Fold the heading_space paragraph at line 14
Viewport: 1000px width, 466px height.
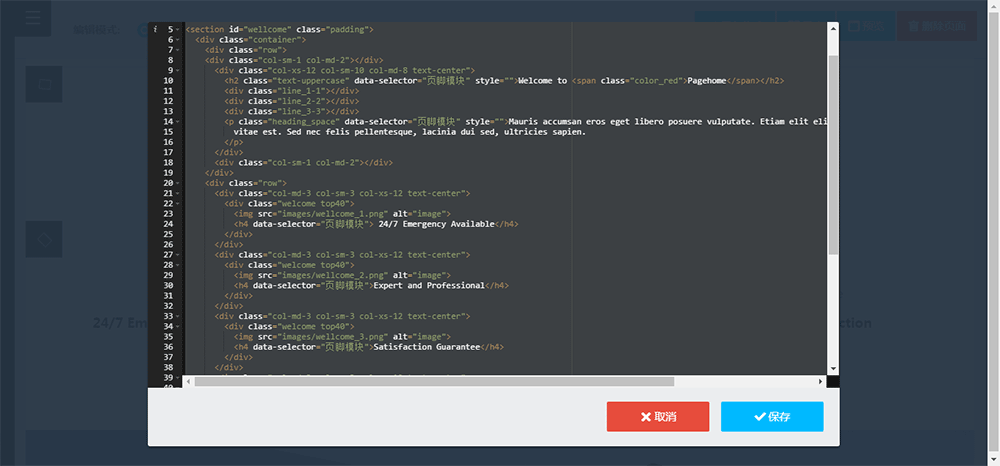click(x=177, y=122)
